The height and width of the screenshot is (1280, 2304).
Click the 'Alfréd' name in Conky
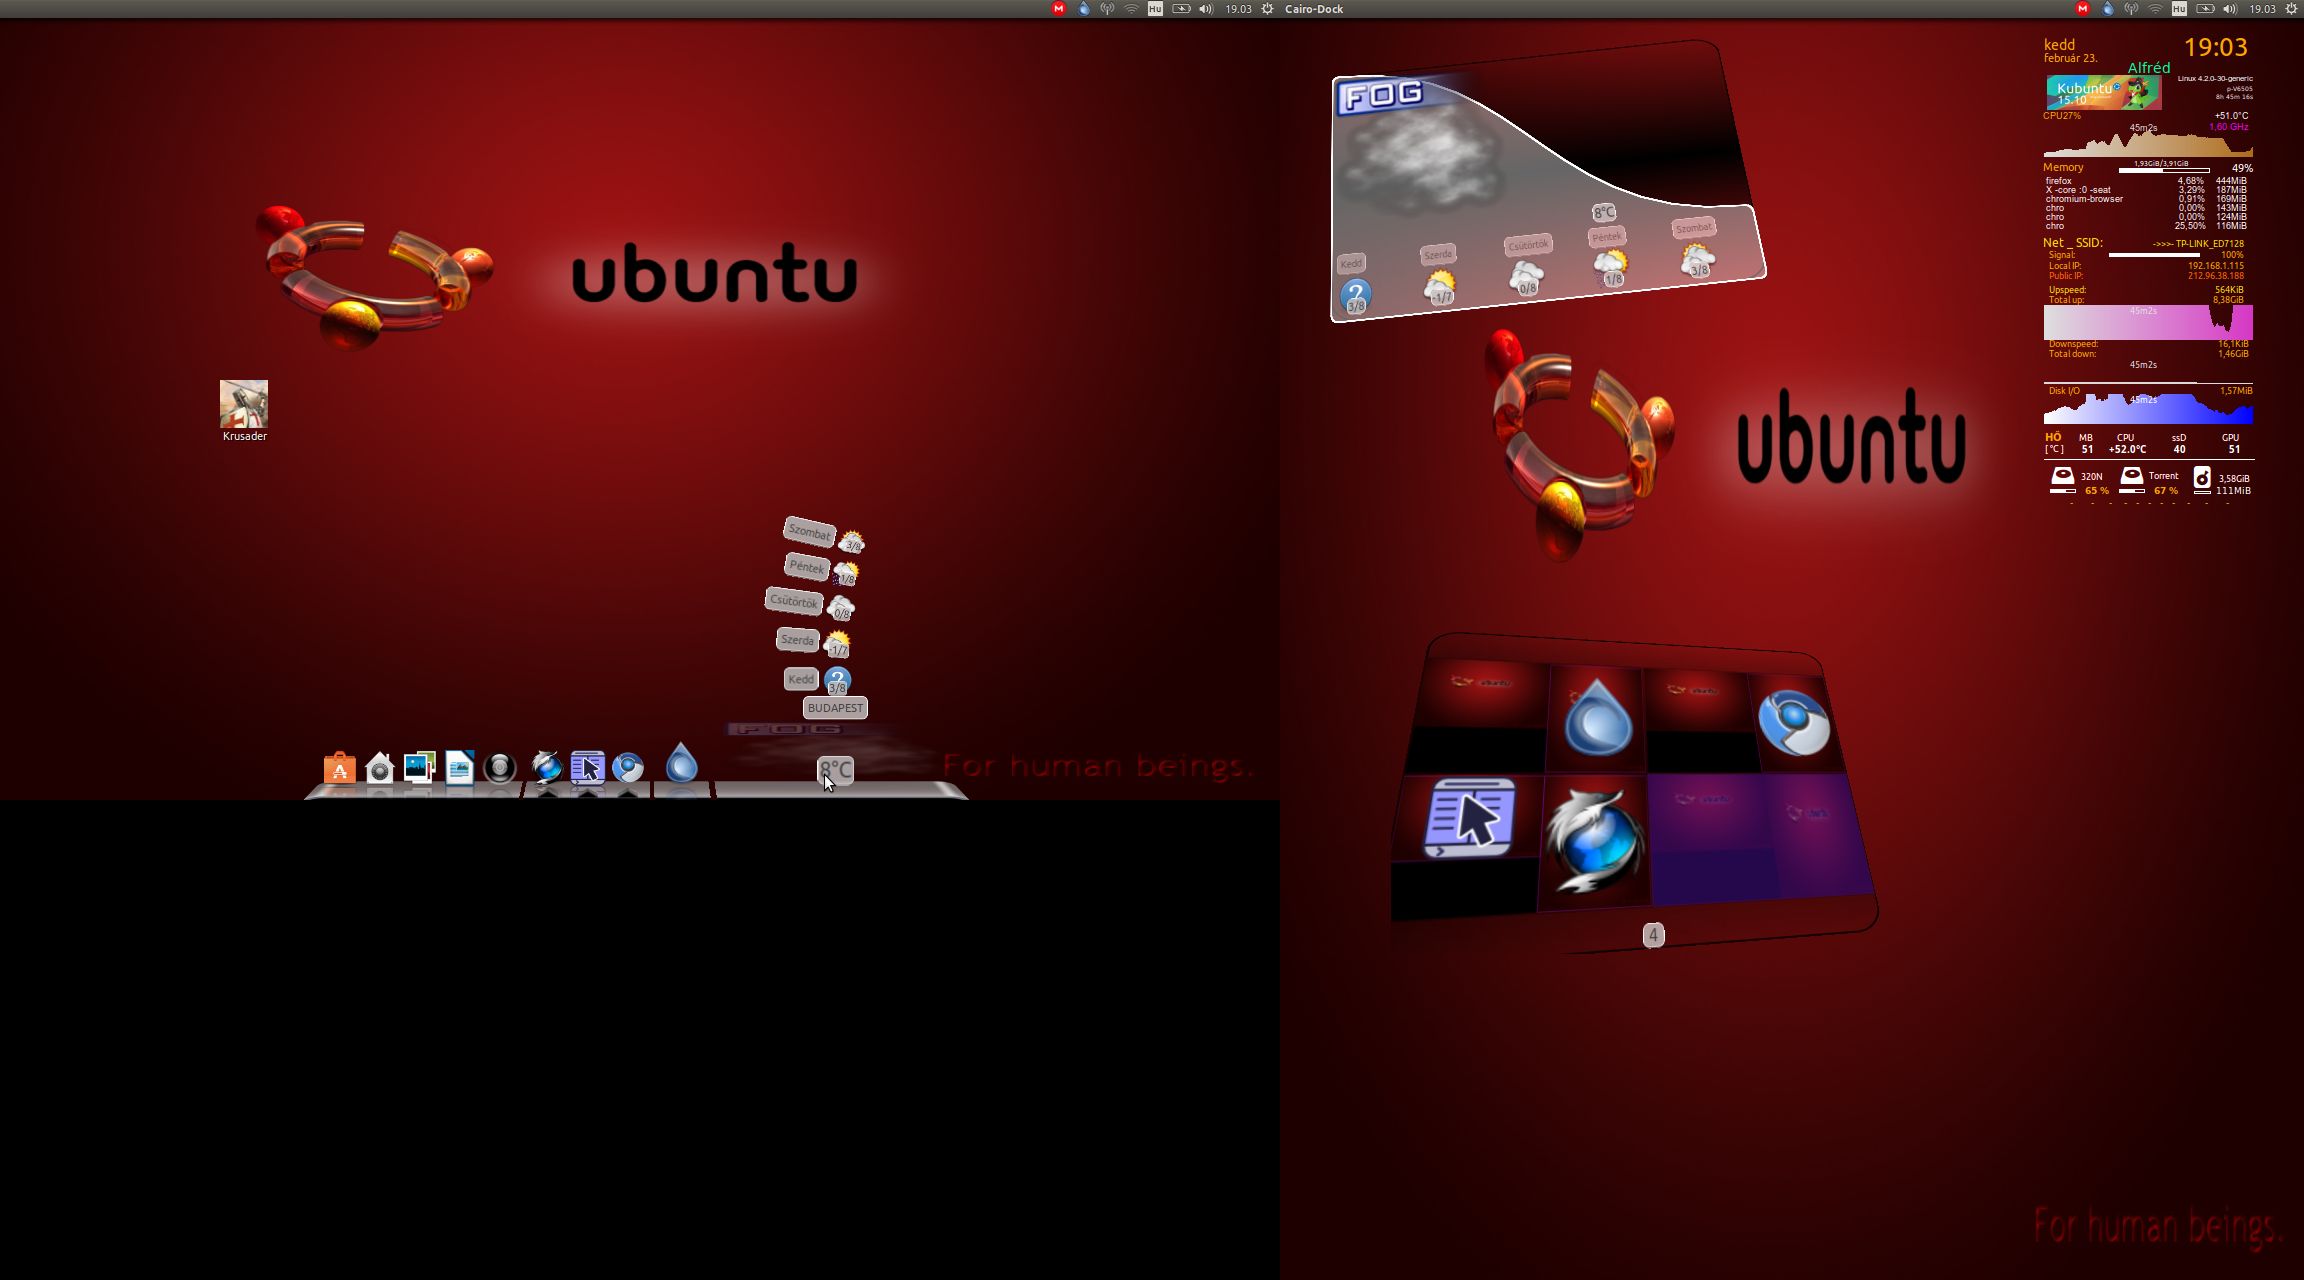coord(2148,68)
